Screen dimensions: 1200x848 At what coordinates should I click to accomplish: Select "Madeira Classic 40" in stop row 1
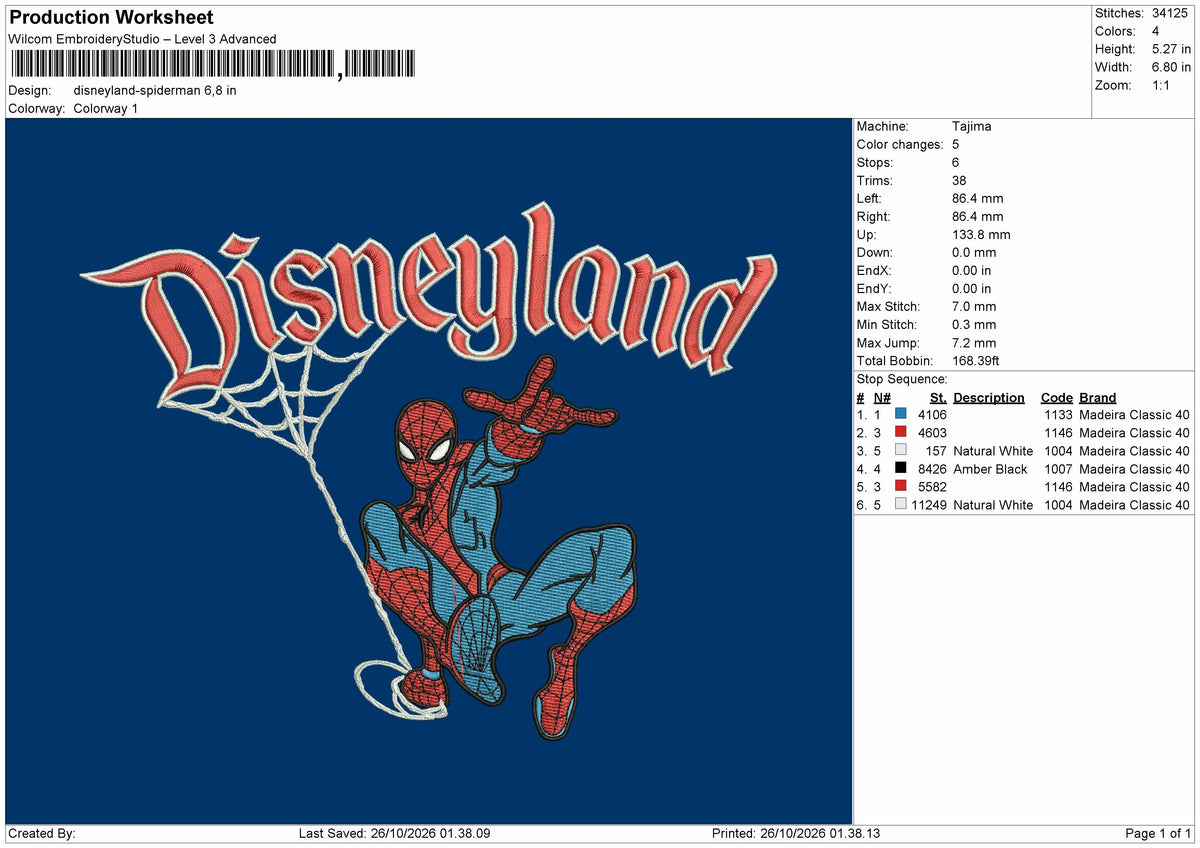1134,415
